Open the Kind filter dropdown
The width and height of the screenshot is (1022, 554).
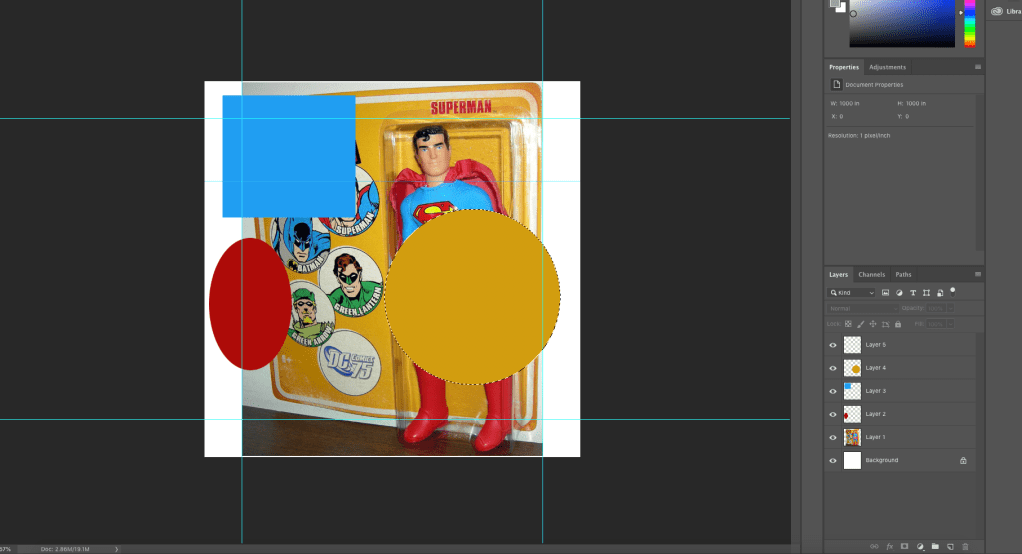pos(851,292)
